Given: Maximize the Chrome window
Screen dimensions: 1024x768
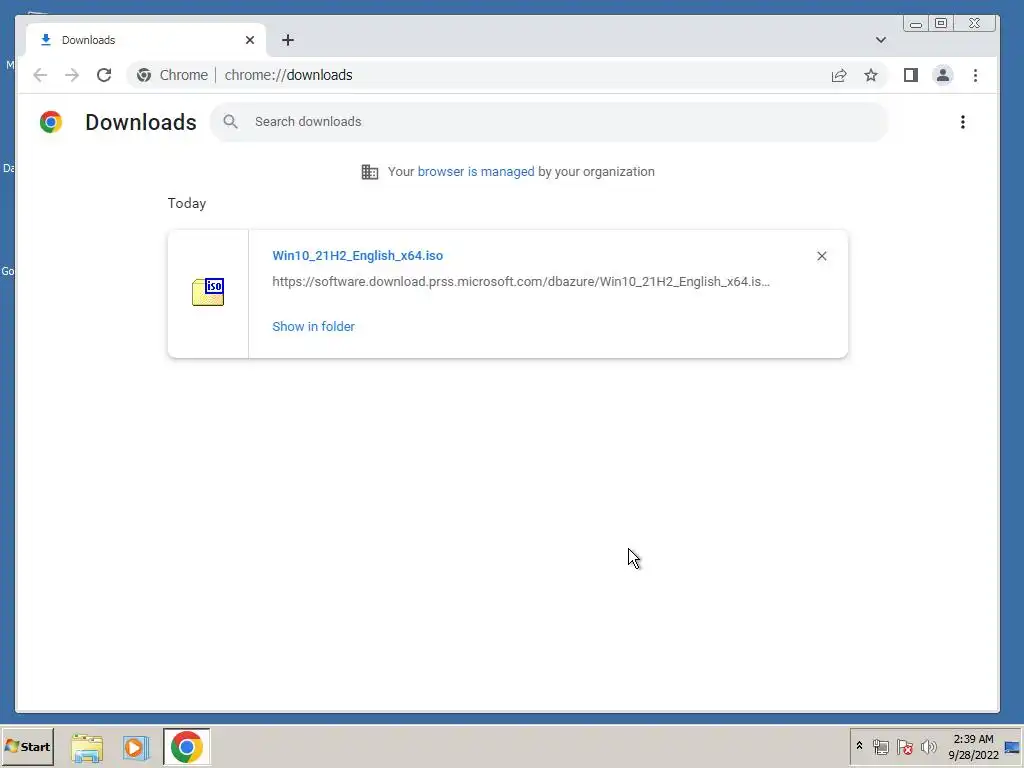Looking at the screenshot, I should pyautogui.click(x=940, y=24).
